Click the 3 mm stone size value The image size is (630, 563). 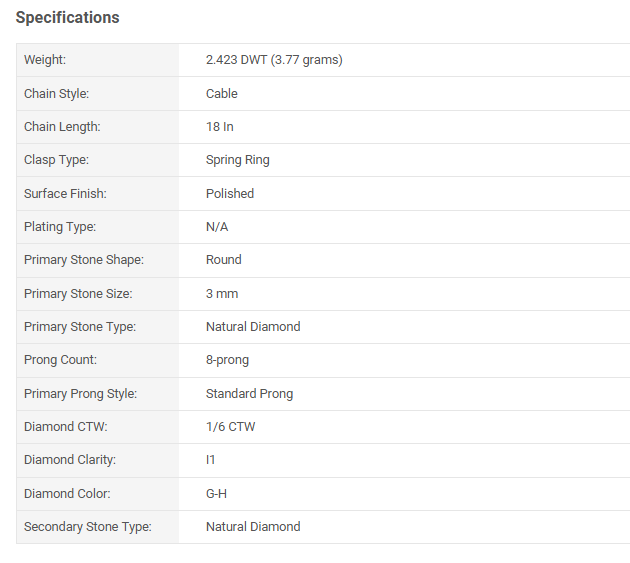click(x=222, y=294)
